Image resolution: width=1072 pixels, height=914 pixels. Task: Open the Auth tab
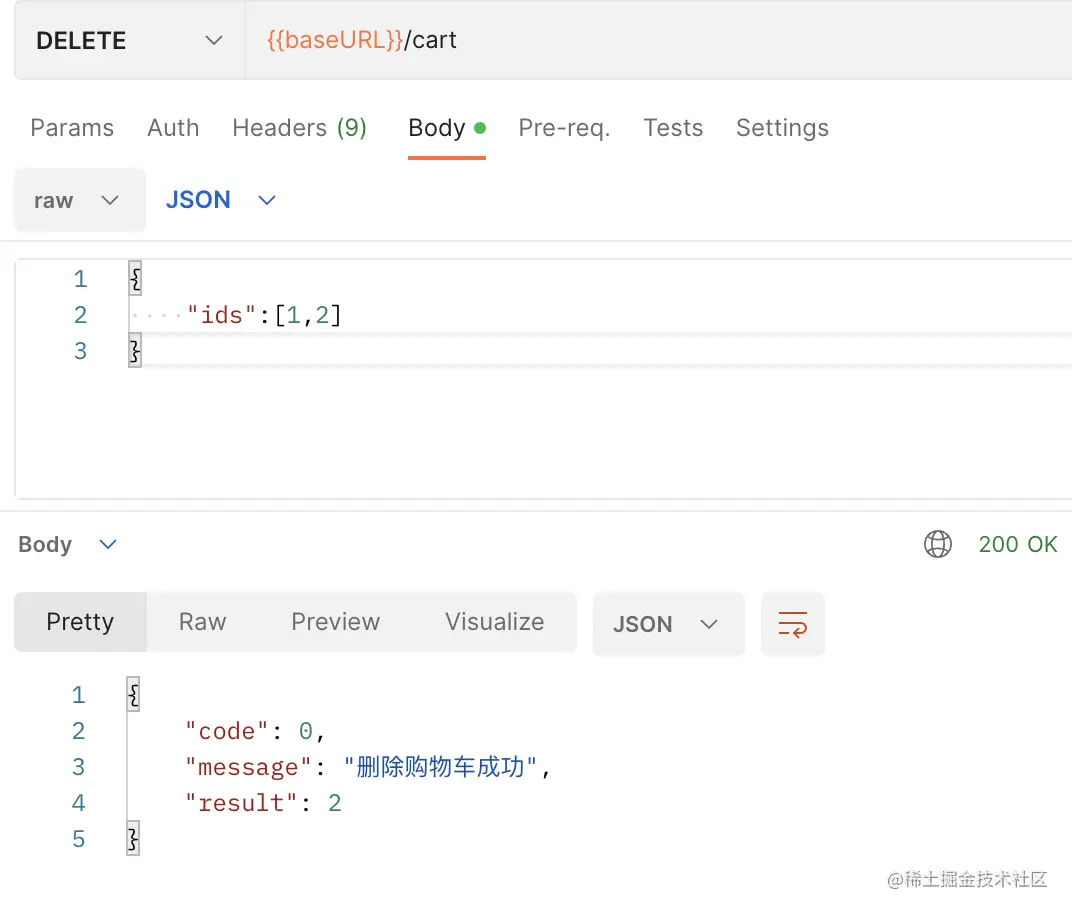point(173,128)
